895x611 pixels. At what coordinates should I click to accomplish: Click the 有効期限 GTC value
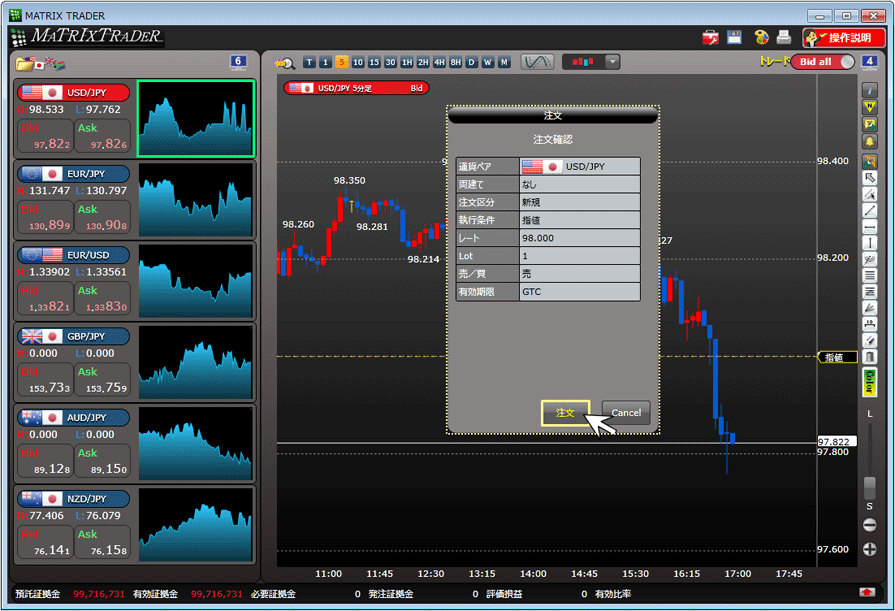pyautogui.click(x=579, y=292)
